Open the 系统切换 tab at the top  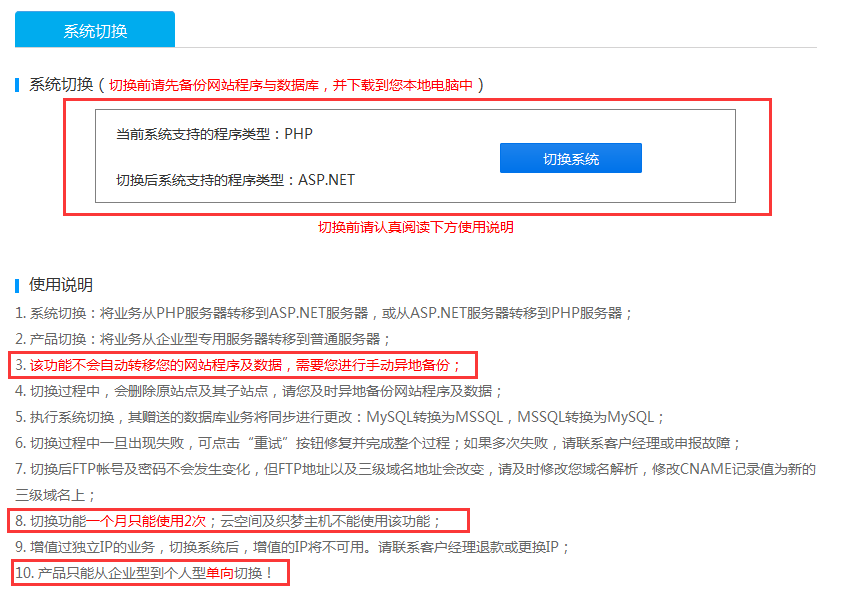click(x=95, y=30)
